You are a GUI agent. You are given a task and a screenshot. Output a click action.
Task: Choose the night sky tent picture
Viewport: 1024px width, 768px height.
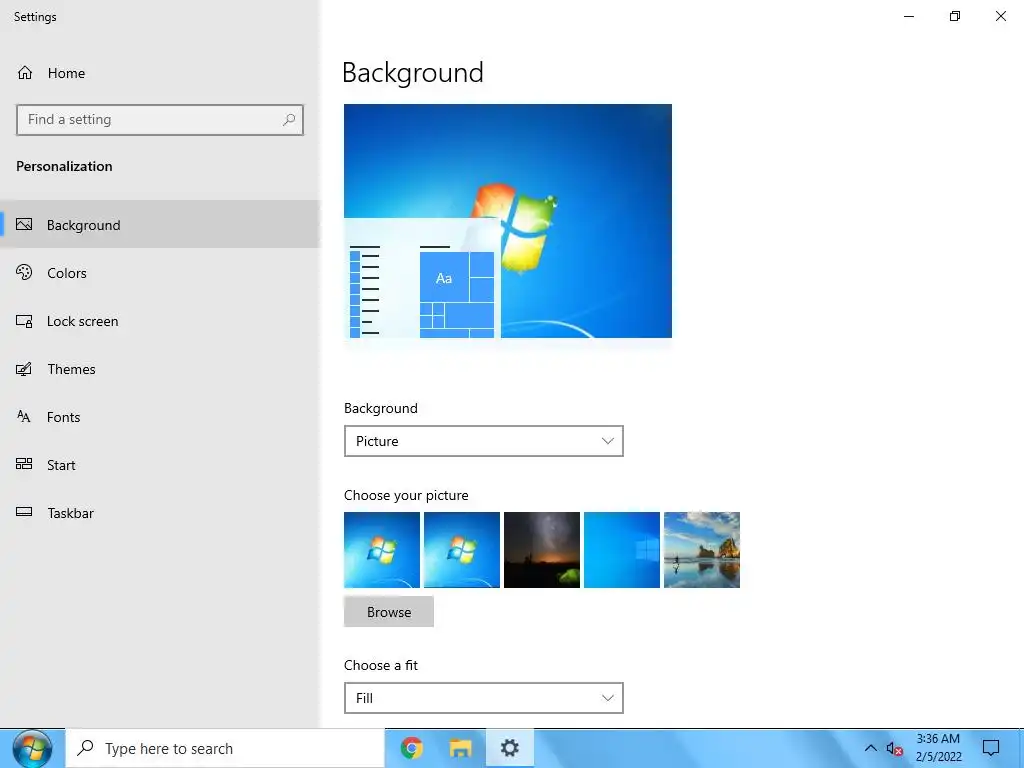click(541, 550)
